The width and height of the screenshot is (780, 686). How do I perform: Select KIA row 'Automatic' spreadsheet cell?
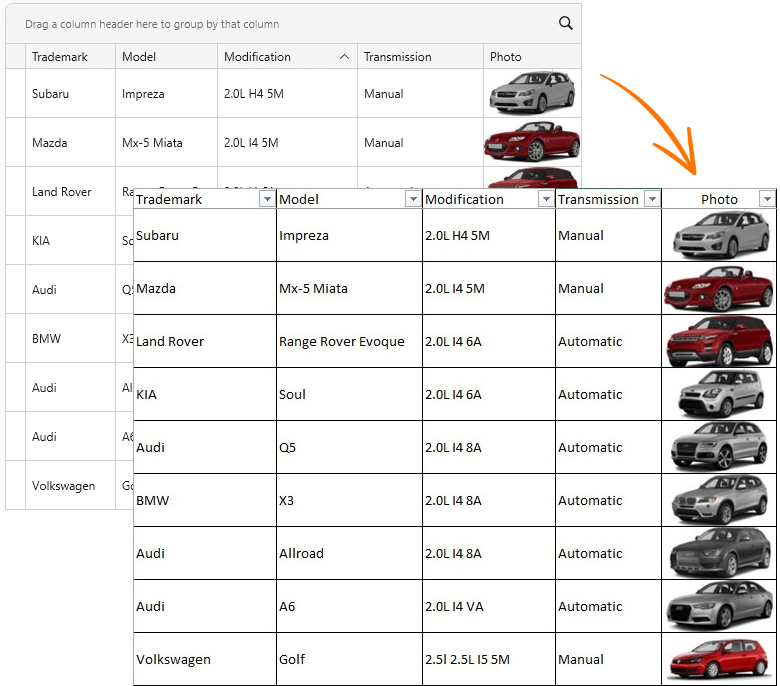click(x=608, y=394)
